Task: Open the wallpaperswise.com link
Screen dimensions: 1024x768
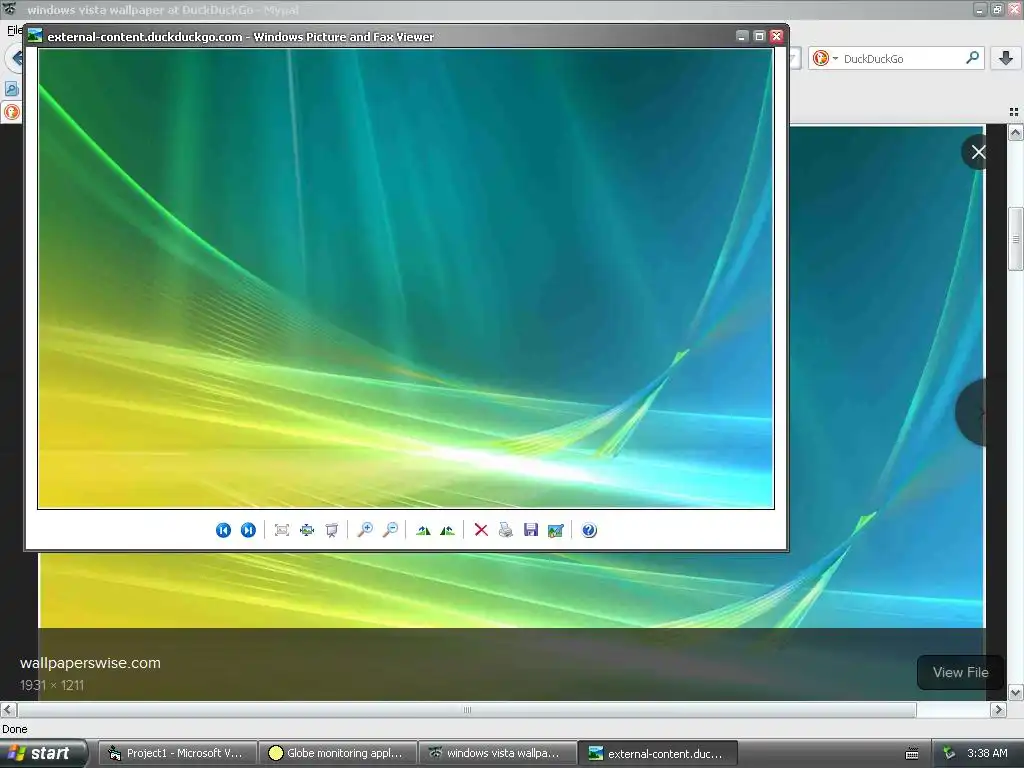Action: pyautogui.click(x=90, y=663)
